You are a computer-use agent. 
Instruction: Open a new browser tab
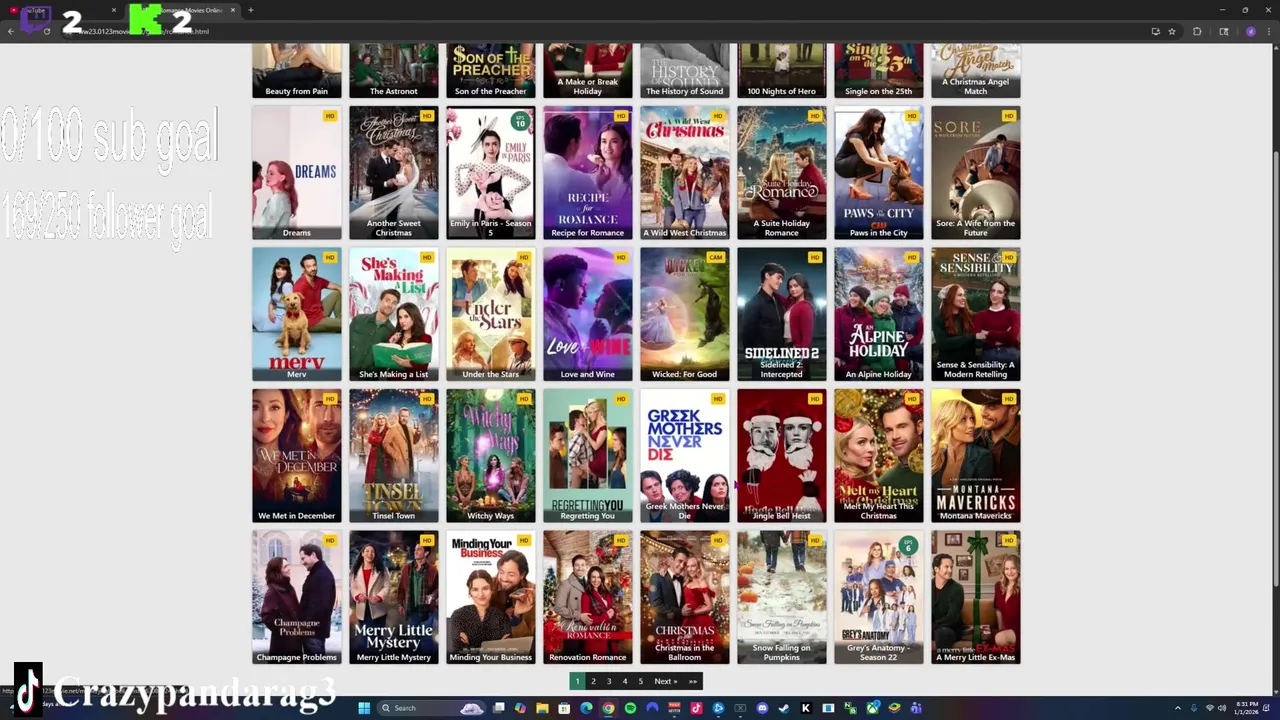(x=250, y=10)
